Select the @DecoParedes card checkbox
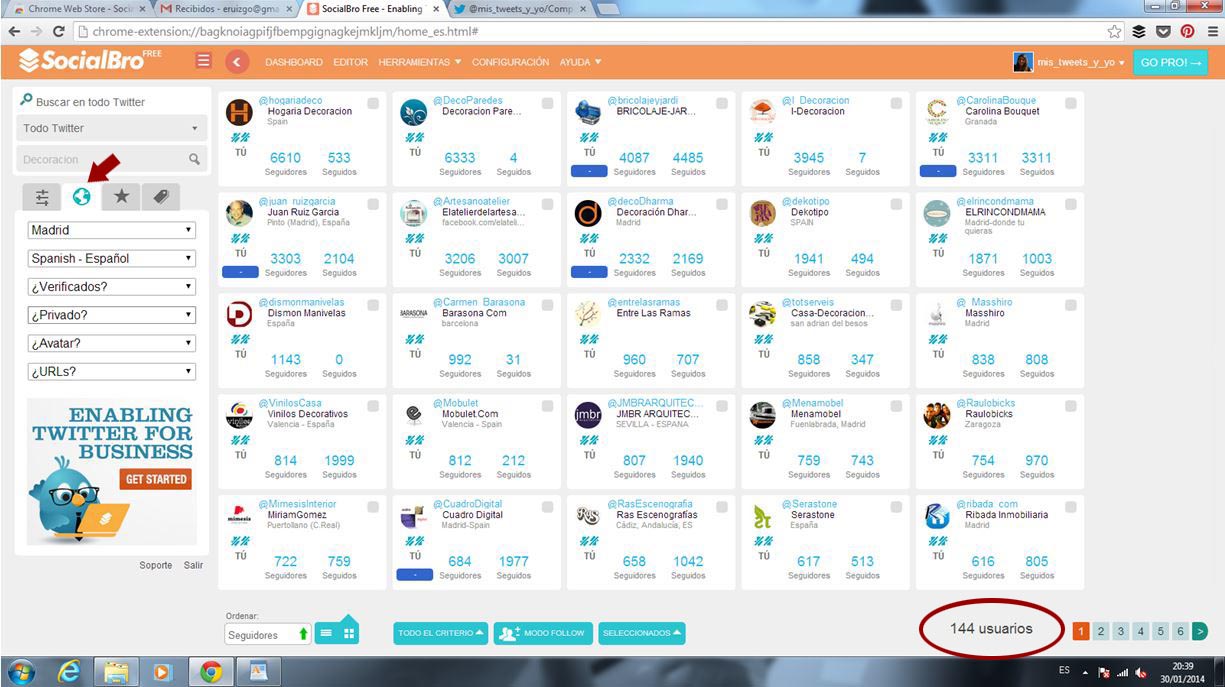 (547, 103)
